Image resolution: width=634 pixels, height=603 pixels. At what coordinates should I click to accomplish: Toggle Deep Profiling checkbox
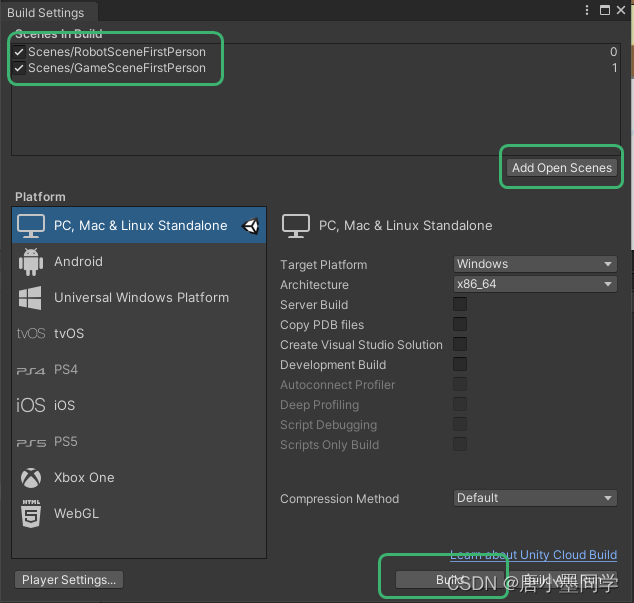(460, 404)
